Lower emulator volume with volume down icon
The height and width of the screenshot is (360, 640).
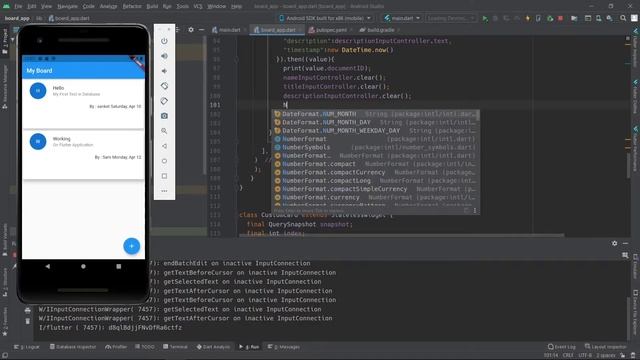(164, 71)
